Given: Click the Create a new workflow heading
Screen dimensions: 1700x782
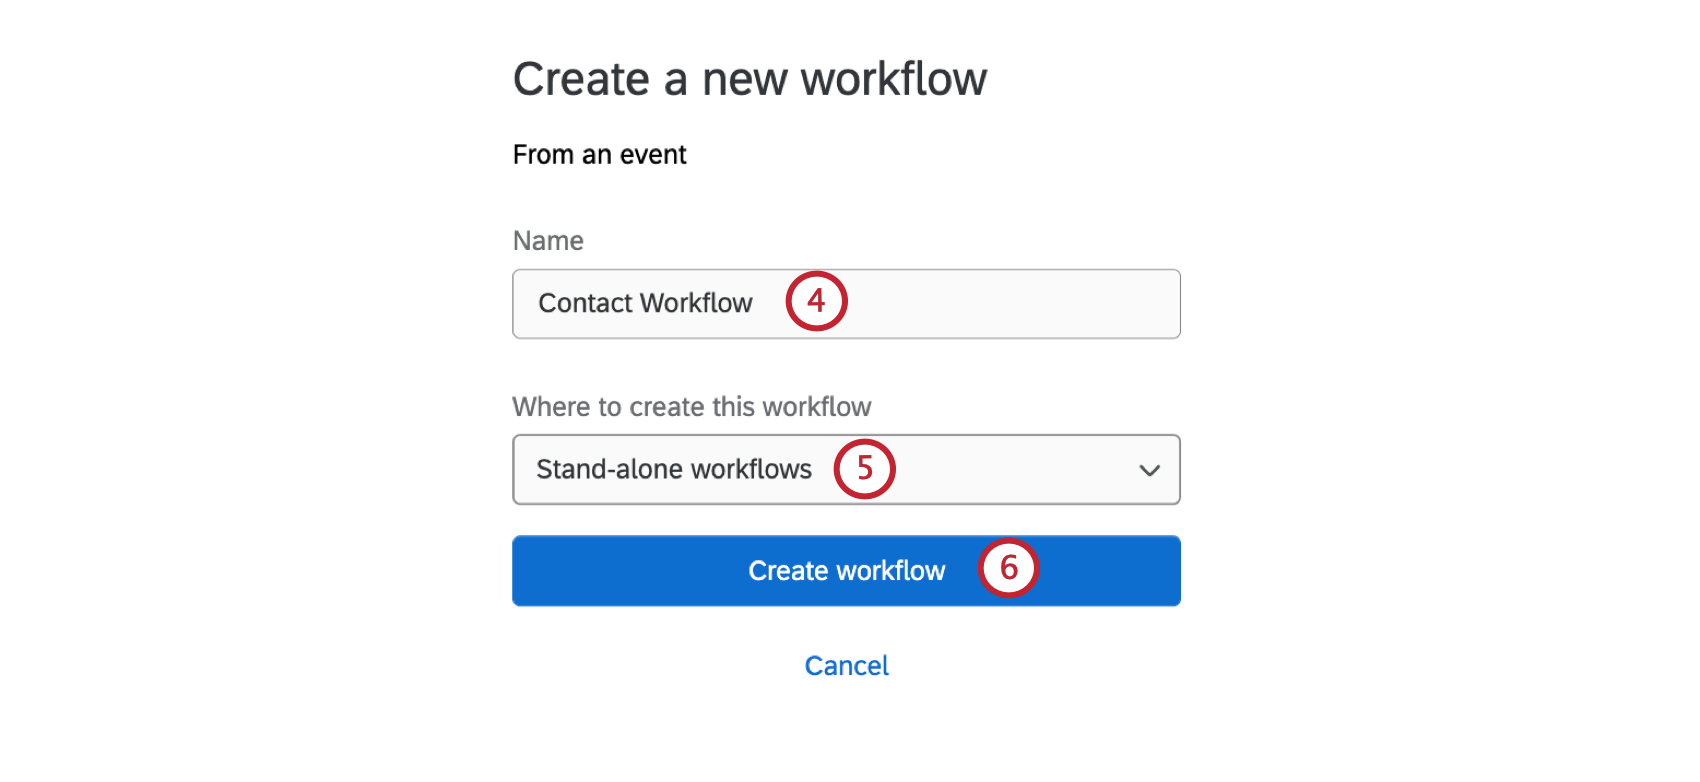Looking at the screenshot, I should [750, 78].
